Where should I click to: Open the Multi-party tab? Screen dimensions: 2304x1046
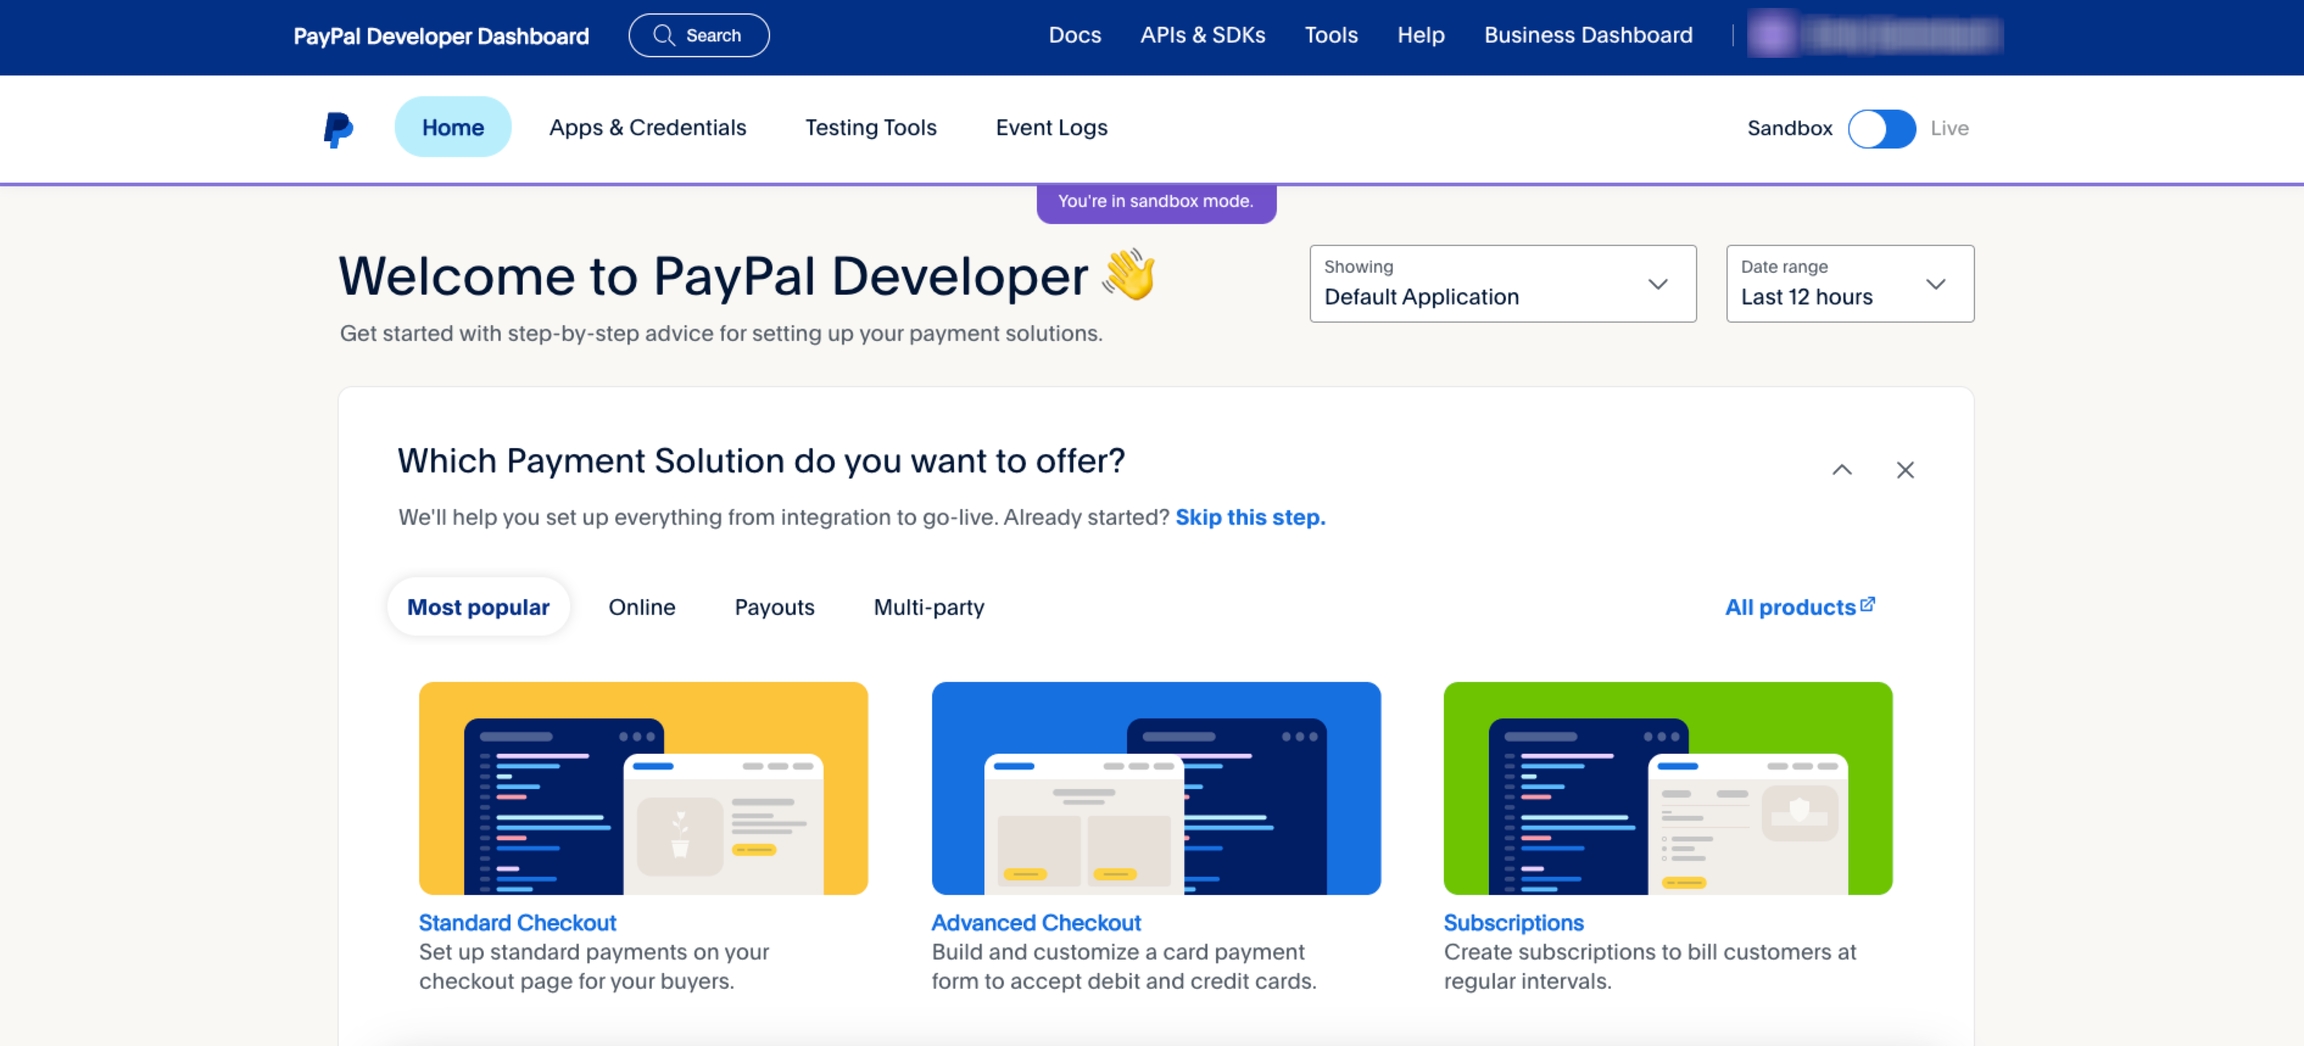[928, 607]
